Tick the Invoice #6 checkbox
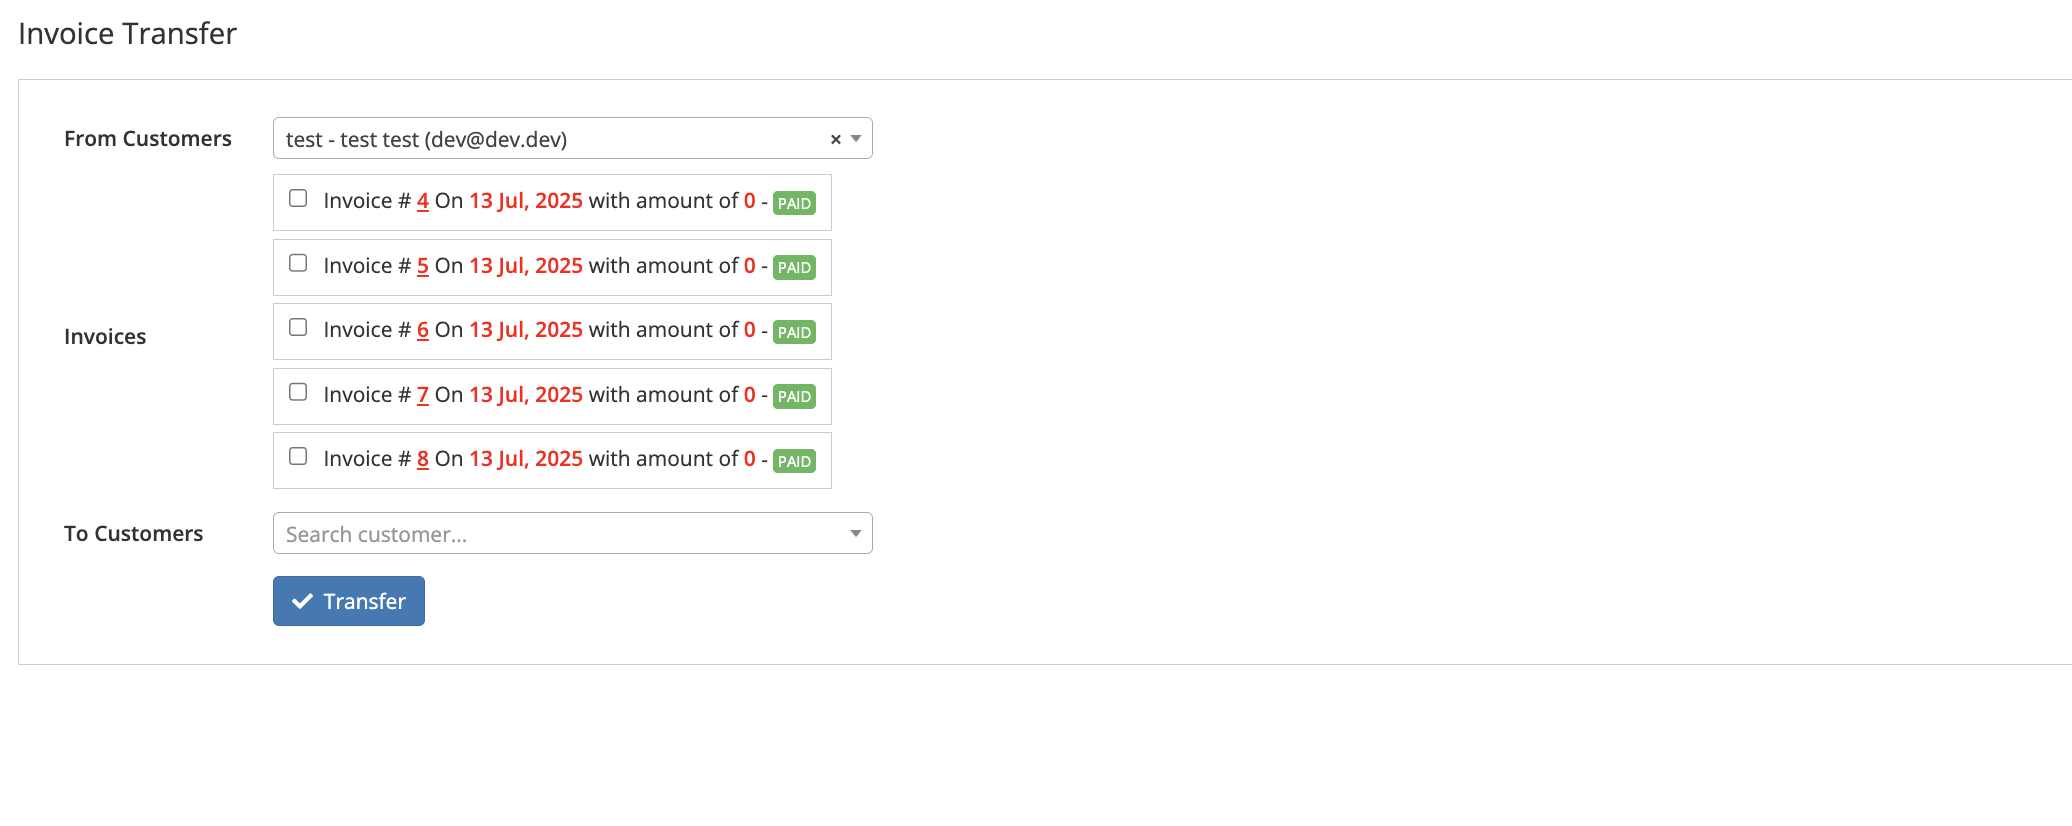Viewport: 2072px width, 826px height. [298, 327]
